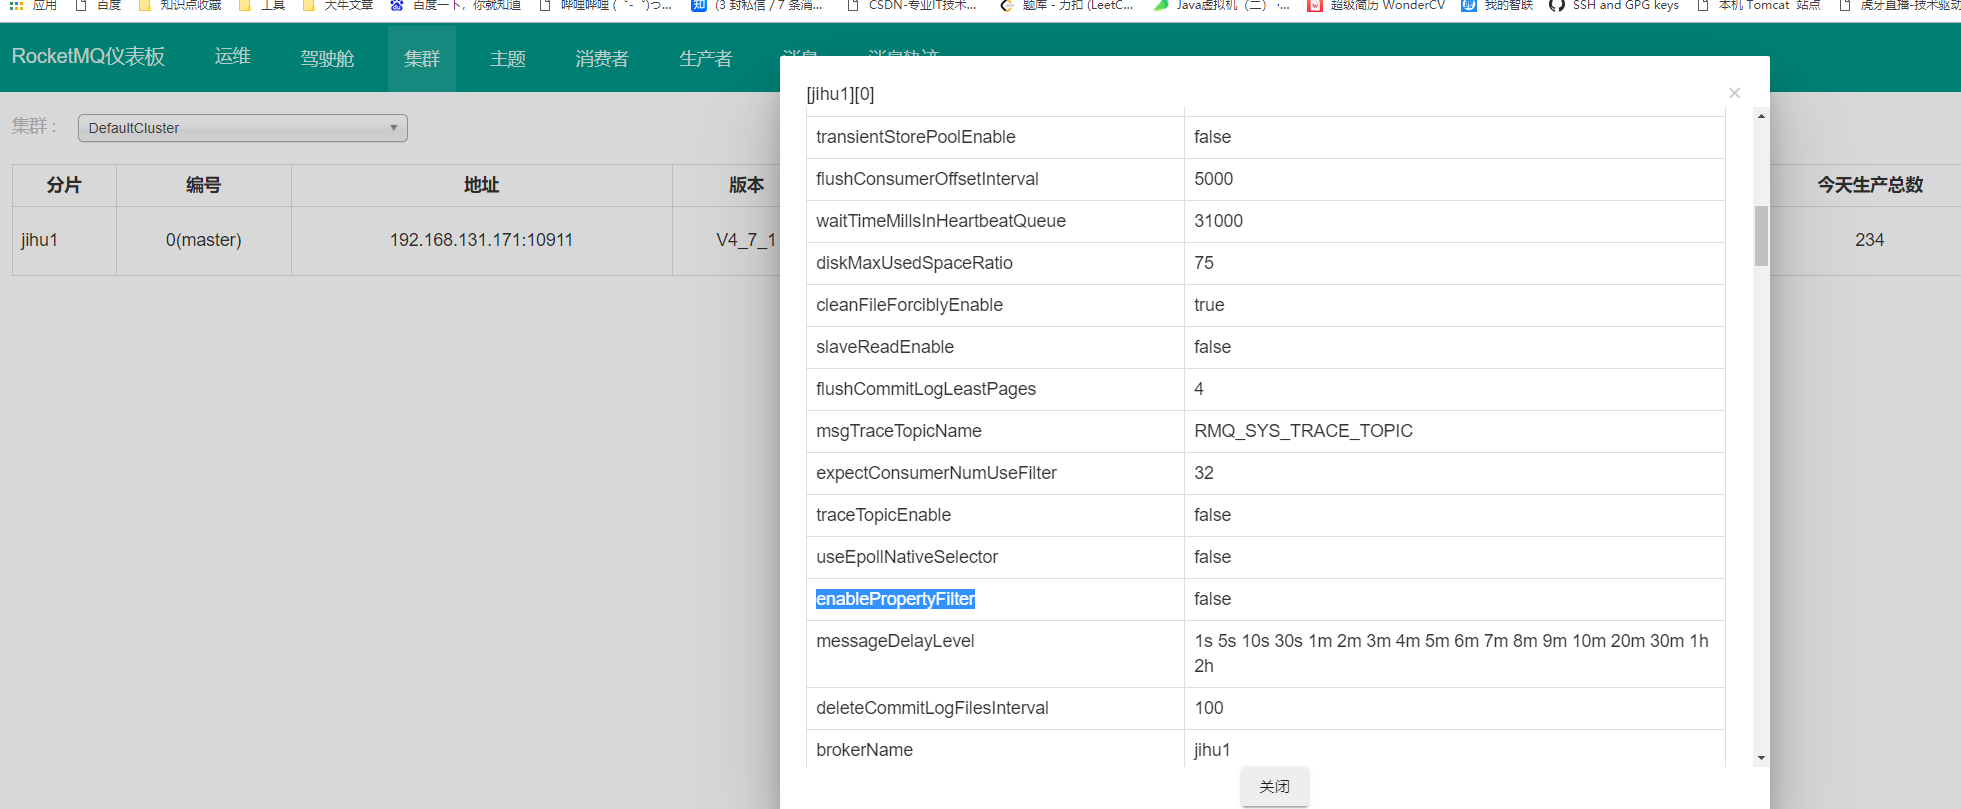Open the 消费者 tab
The image size is (1961, 809).
tap(602, 59)
